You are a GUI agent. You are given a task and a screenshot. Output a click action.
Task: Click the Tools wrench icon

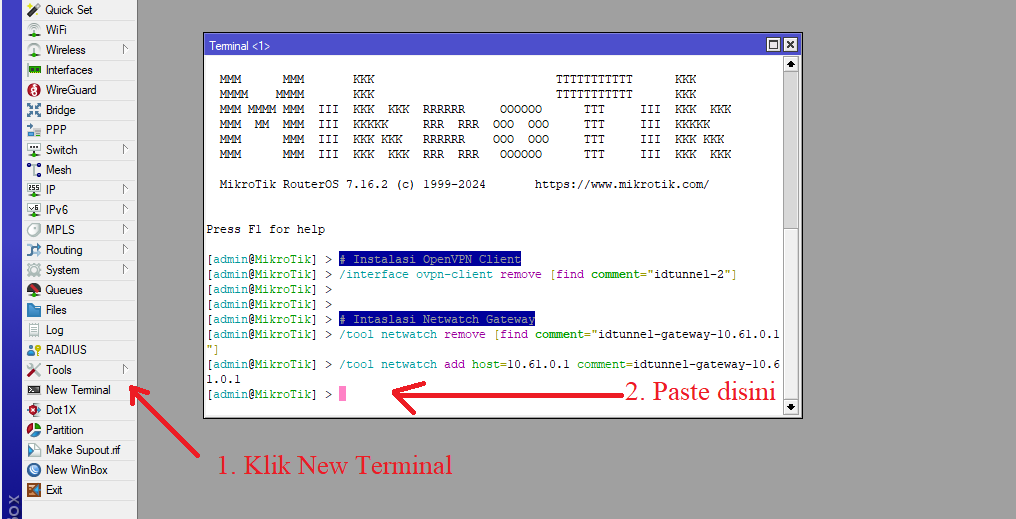coord(34,370)
